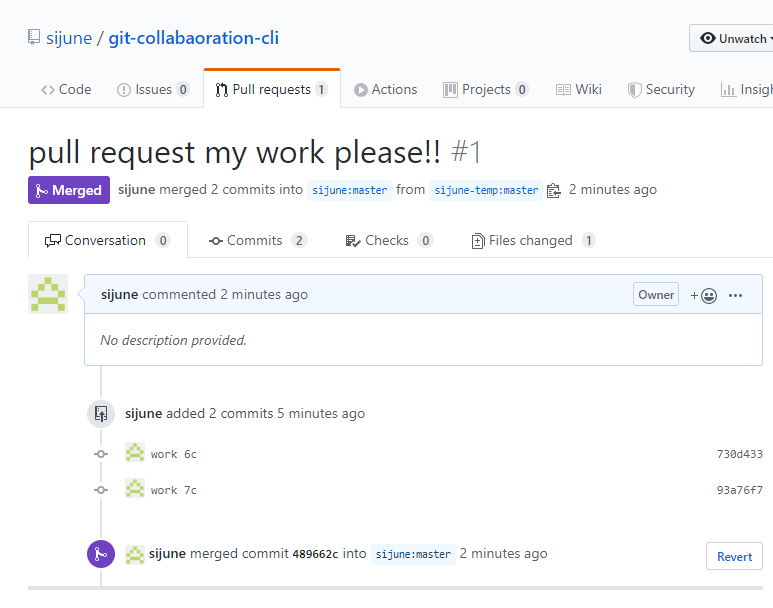773x608 pixels.
Task: Open the 'work 6c' commit message
Action: (174, 454)
